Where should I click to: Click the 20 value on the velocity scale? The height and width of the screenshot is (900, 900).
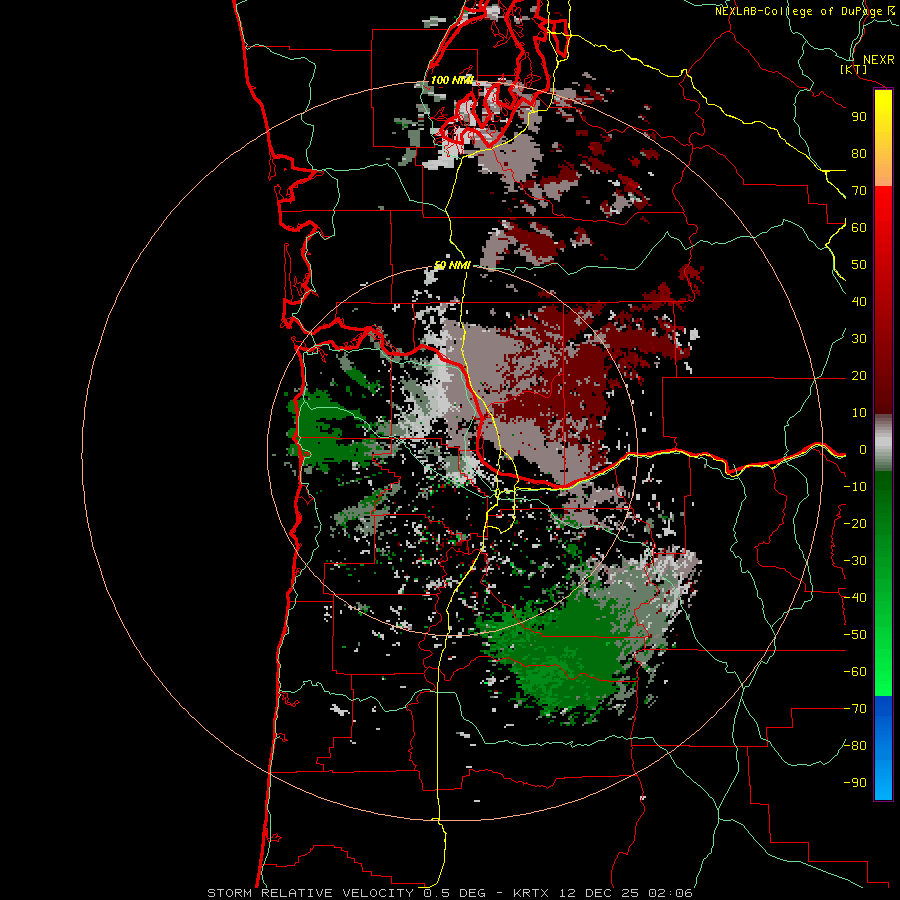(x=859, y=375)
